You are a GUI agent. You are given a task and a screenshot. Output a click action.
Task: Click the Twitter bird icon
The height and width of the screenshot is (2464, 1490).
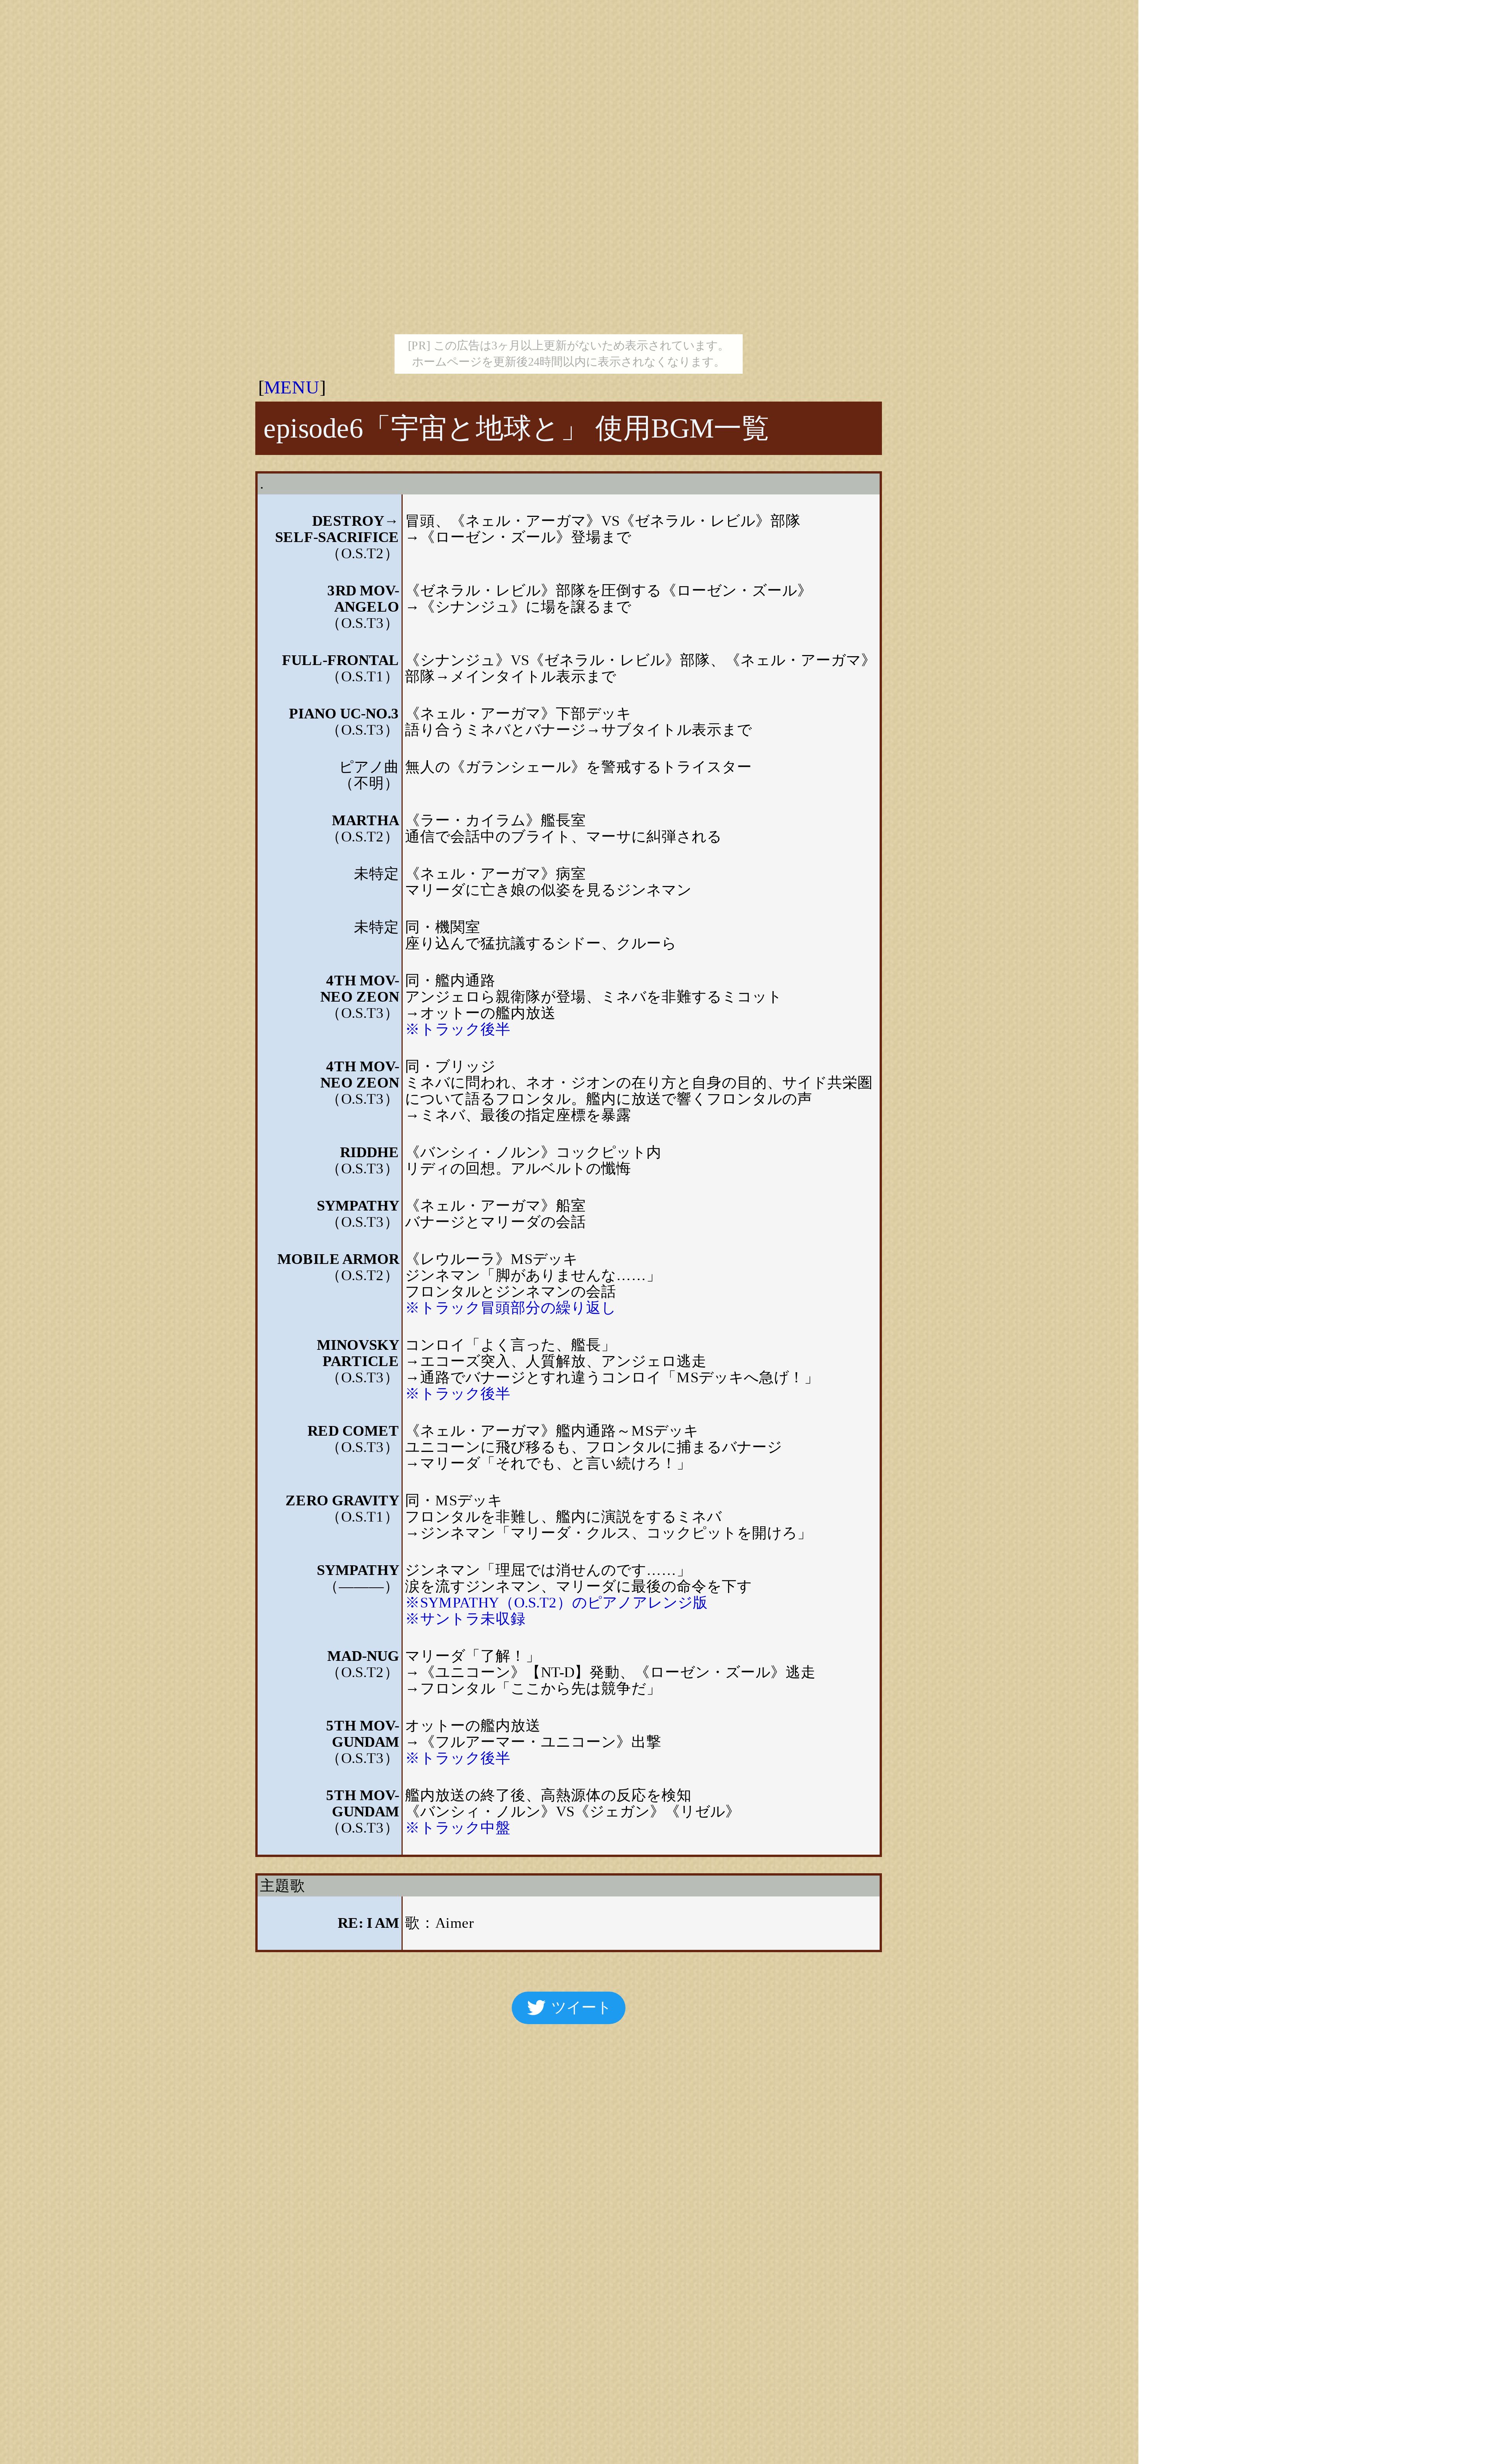(536, 2007)
